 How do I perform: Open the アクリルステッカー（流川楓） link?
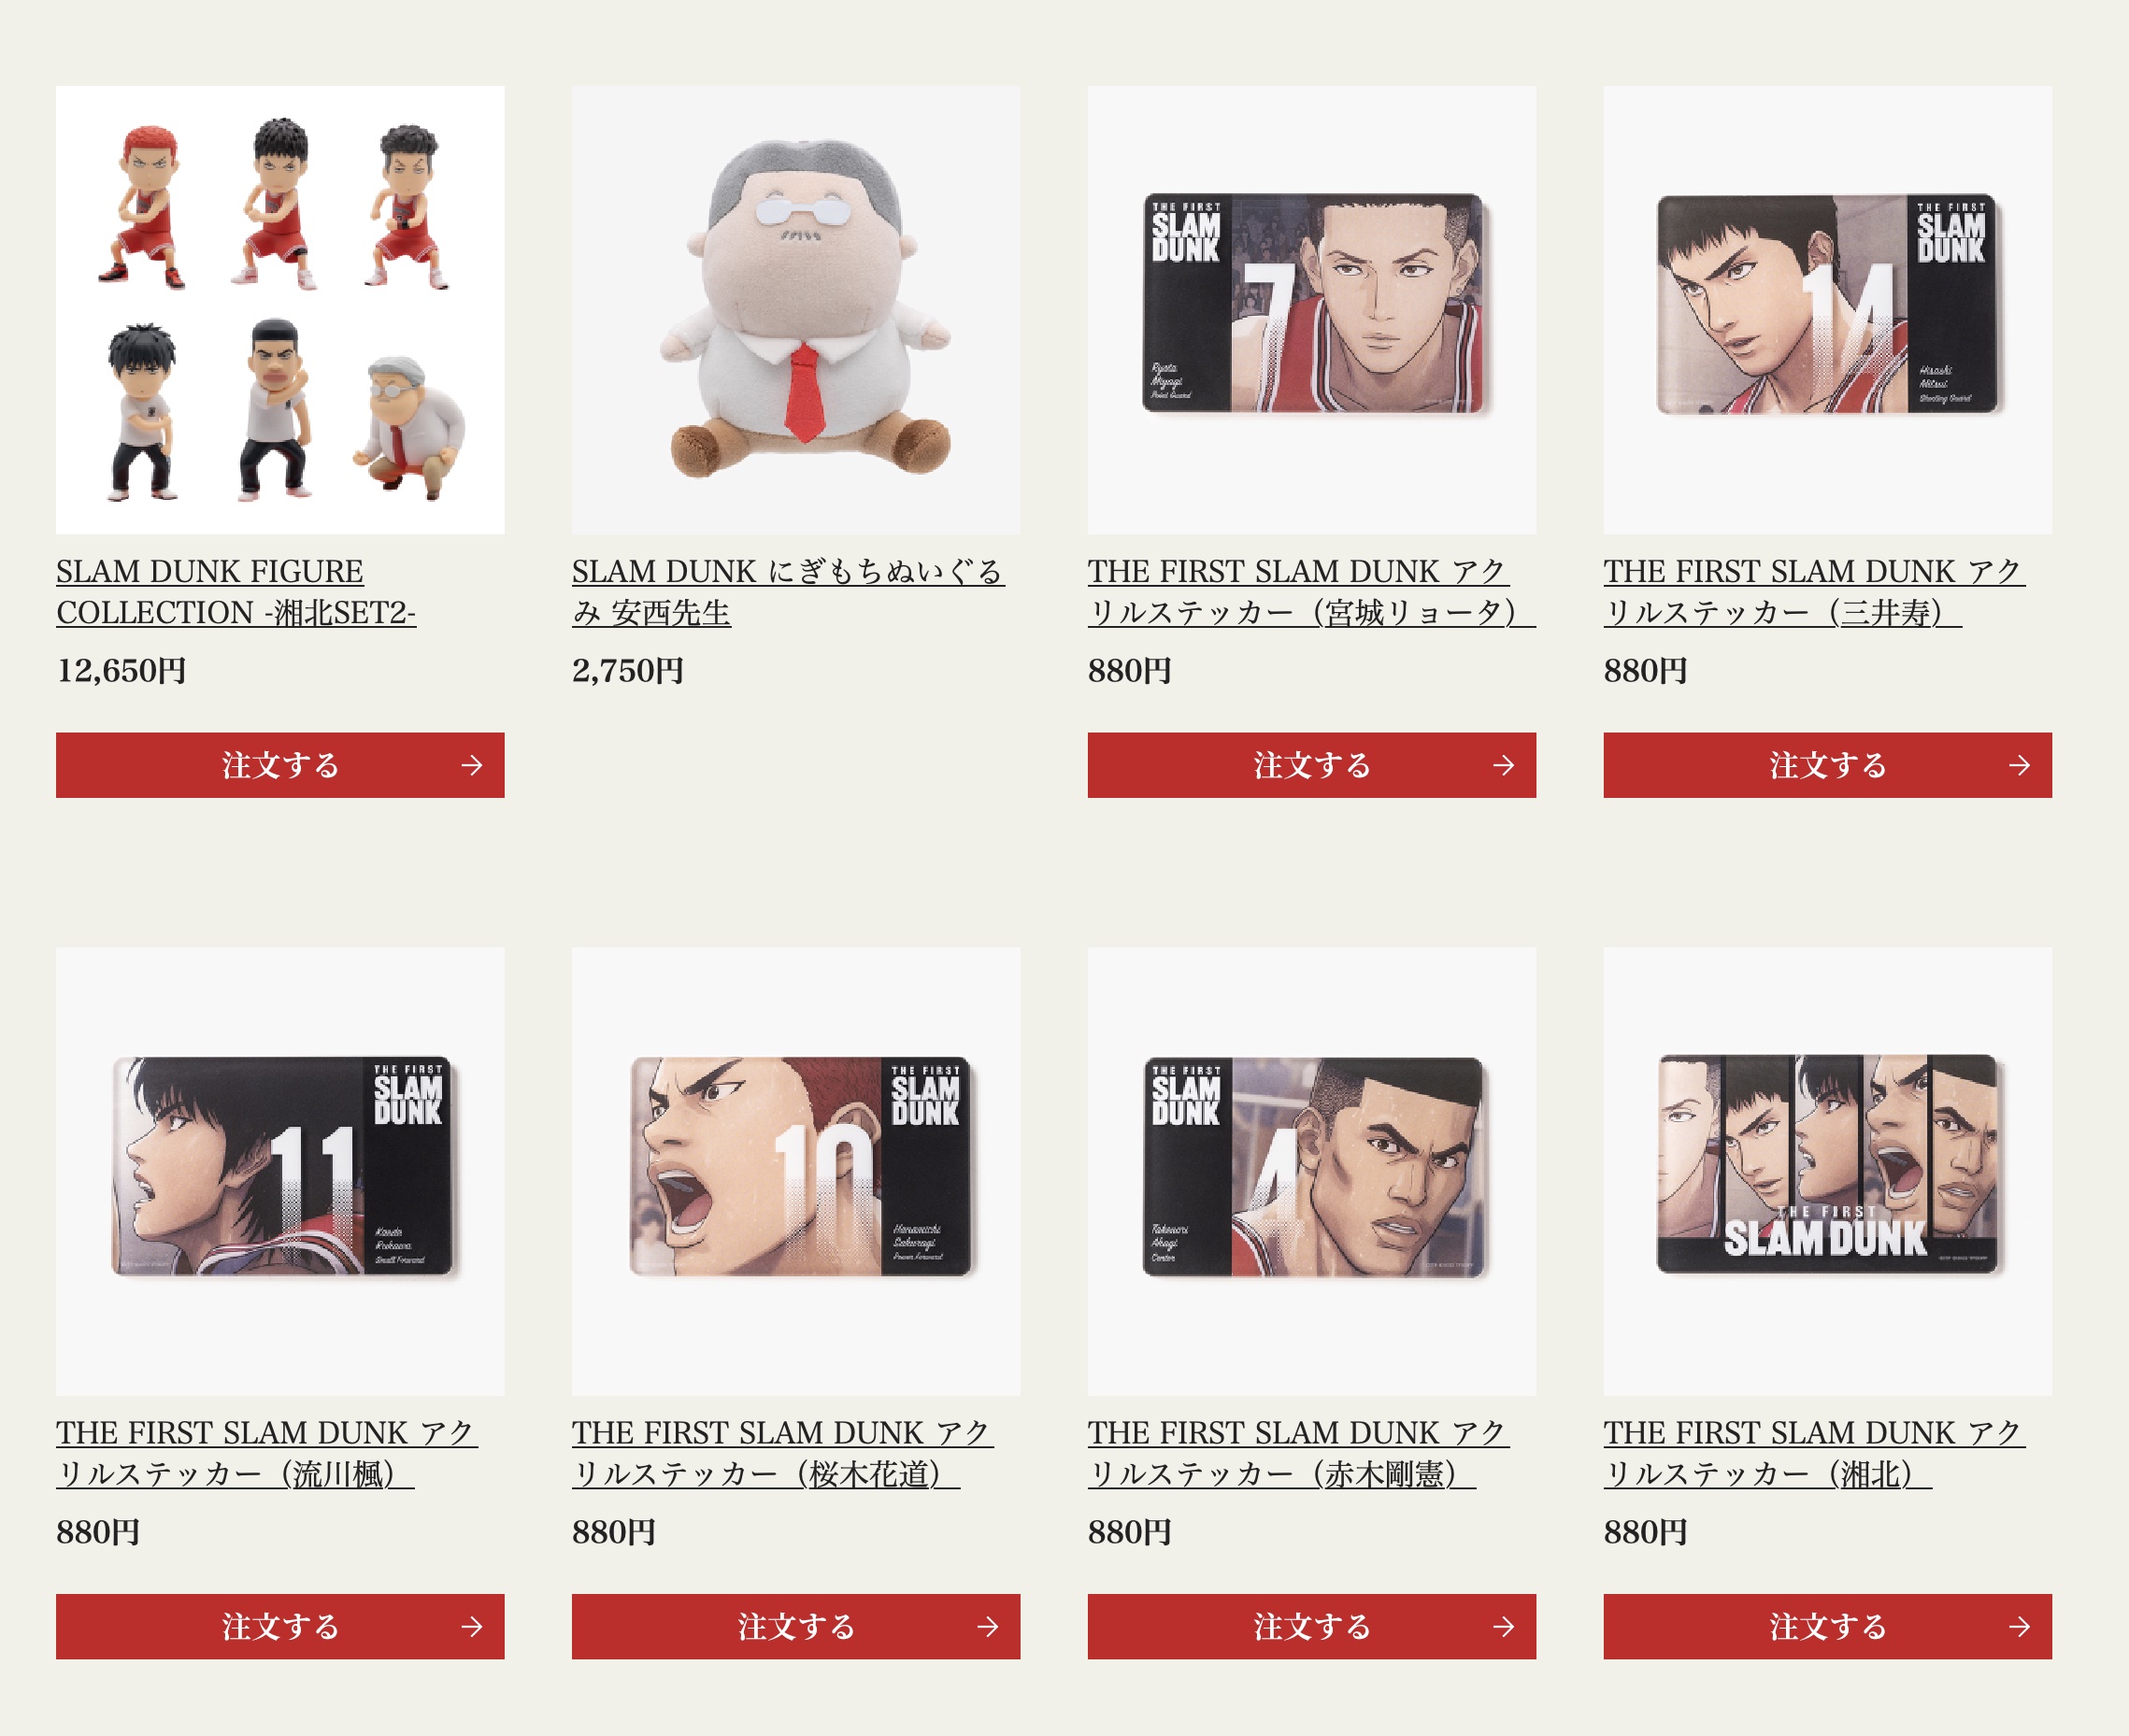(267, 1453)
